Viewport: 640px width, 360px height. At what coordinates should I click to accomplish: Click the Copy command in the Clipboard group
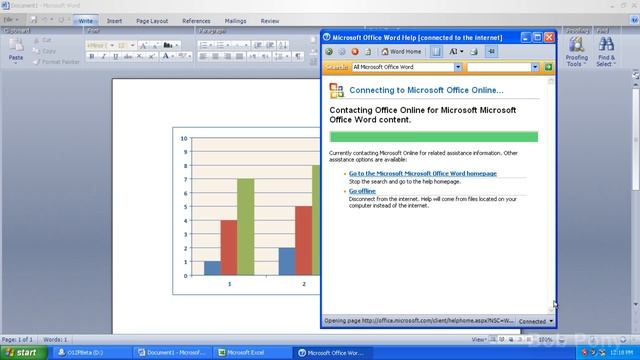[x=44, y=51]
